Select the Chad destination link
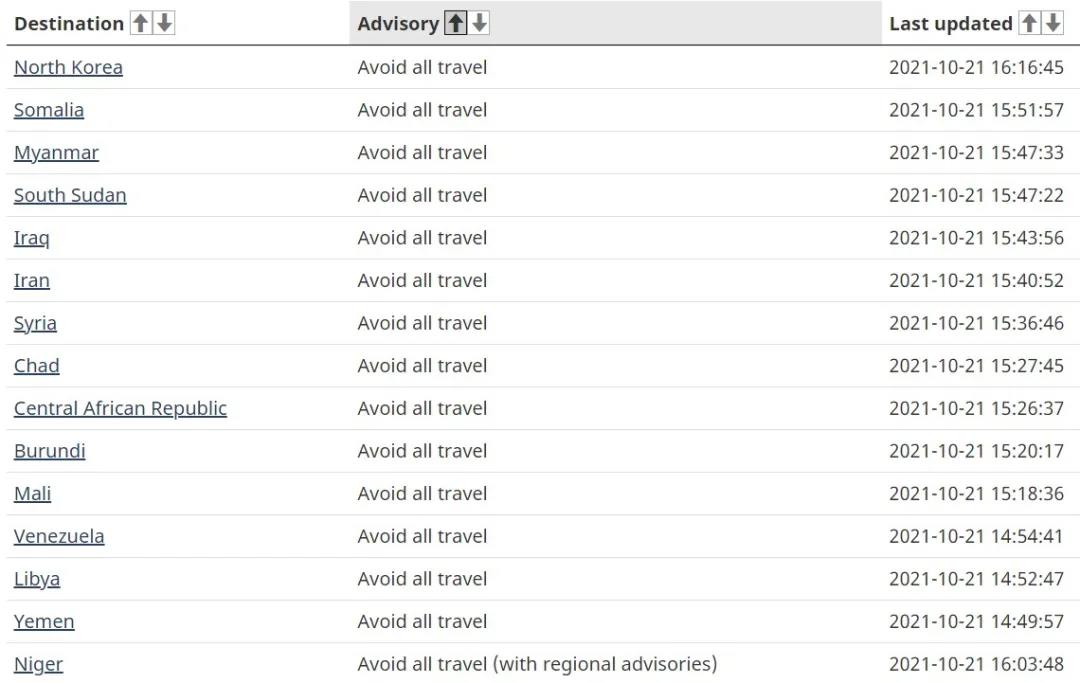This screenshot has width=1080, height=683. [x=37, y=366]
